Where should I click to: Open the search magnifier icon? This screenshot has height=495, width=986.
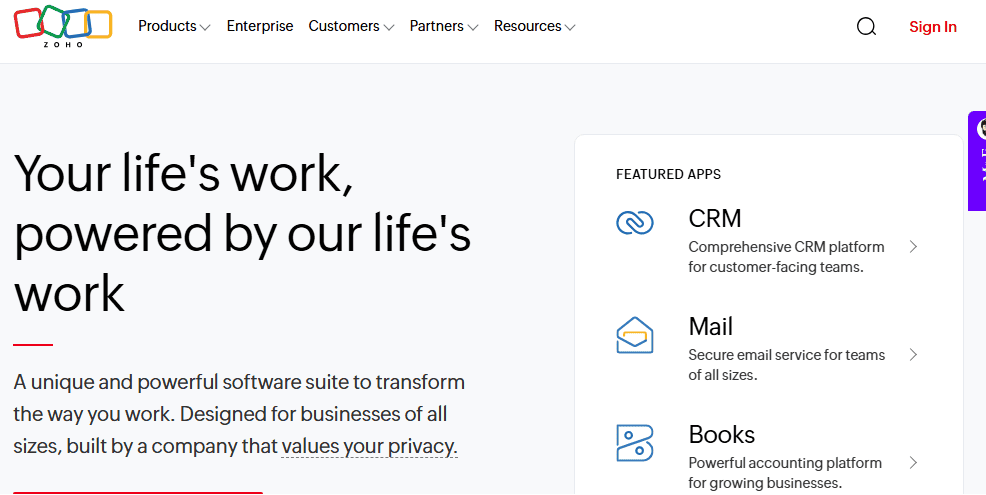(x=866, y=26)
